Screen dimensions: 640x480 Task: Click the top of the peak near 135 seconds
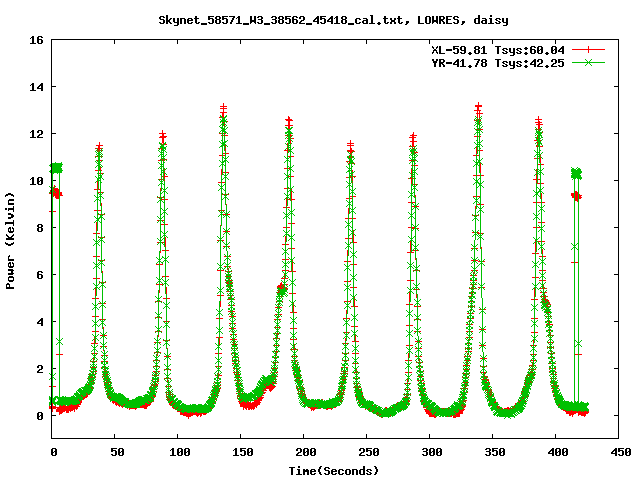coord(223,108)
